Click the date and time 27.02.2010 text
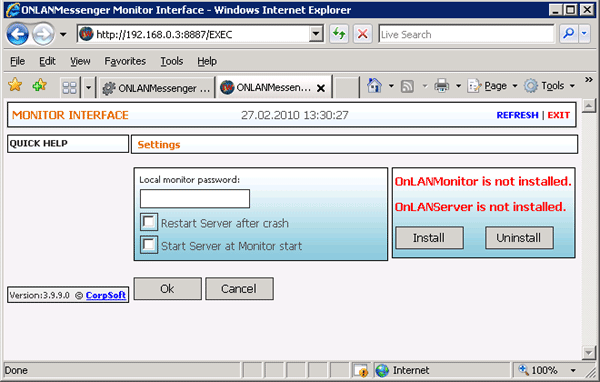 tap(295, 115)
